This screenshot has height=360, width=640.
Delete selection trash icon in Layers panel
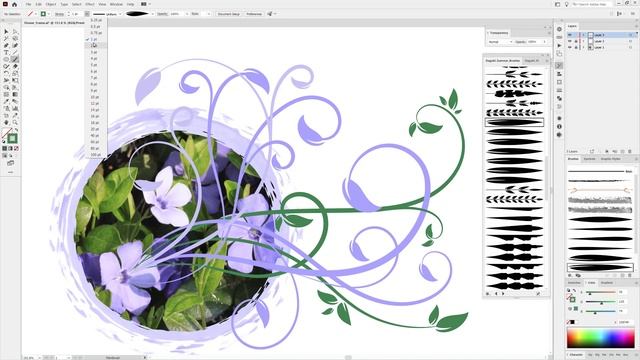point(630,151)
